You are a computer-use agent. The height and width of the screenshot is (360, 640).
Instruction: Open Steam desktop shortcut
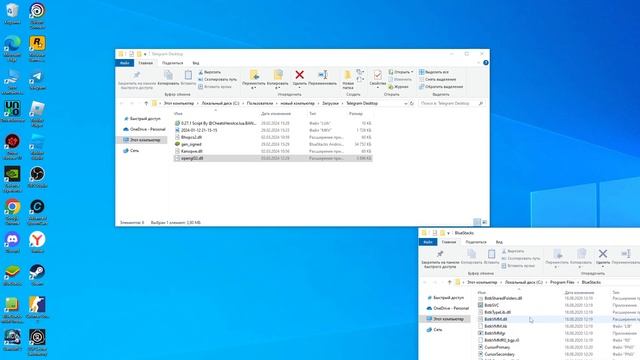click(37, 276)
